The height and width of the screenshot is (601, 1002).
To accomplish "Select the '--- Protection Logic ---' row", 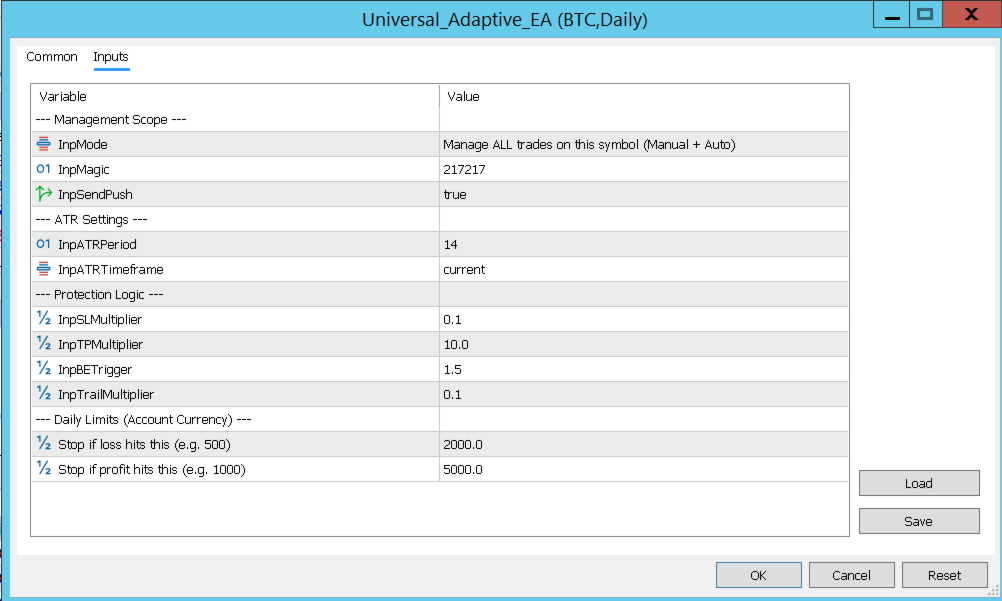I will 440,294.
